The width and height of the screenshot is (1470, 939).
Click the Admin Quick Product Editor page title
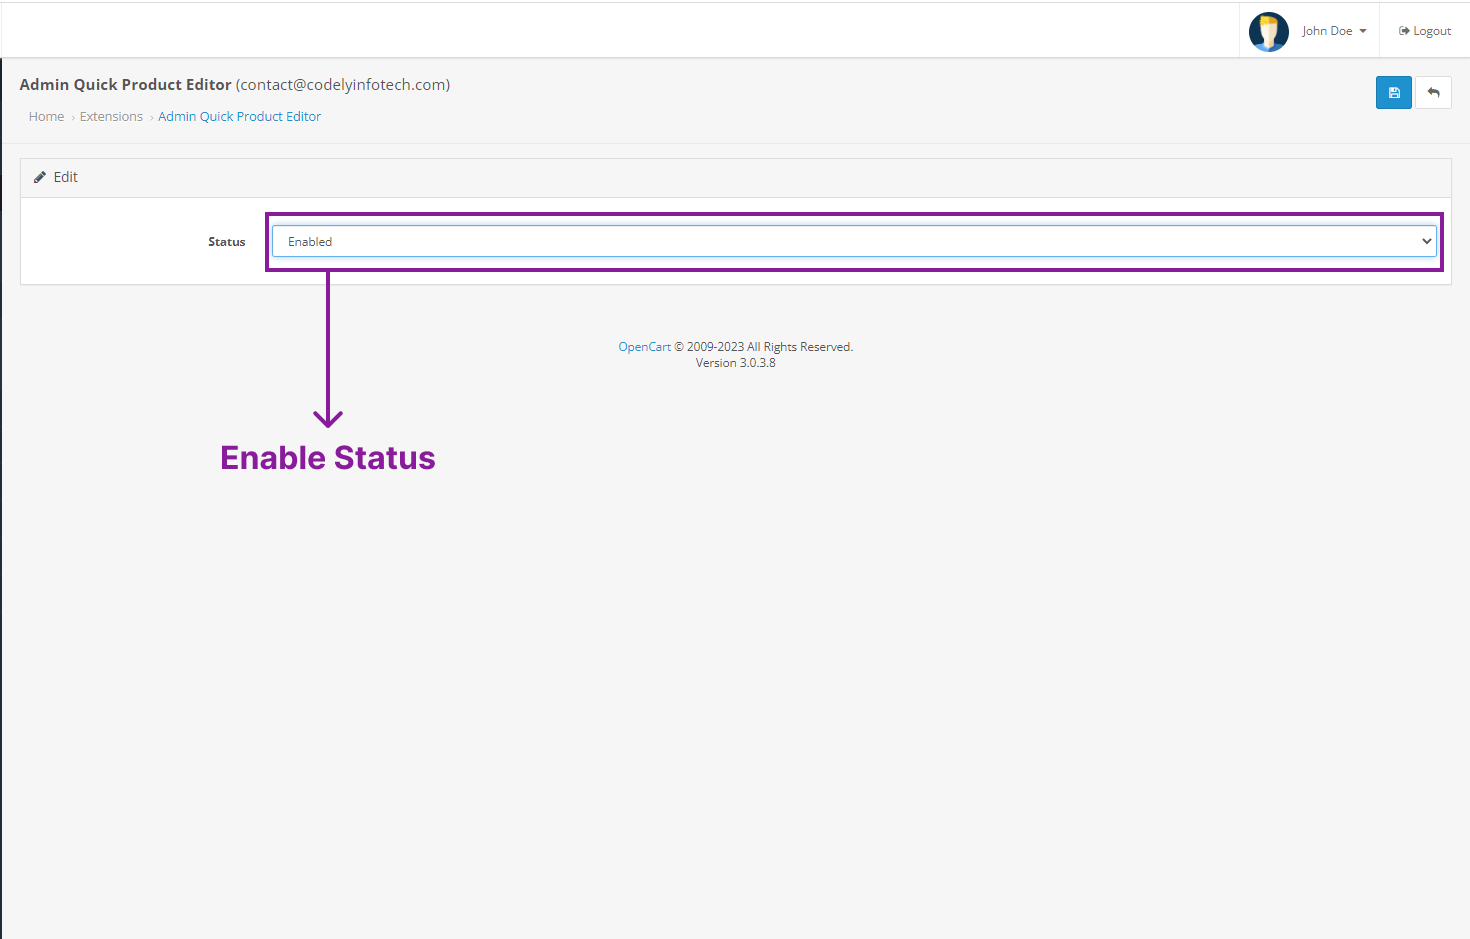tap(125, 85)
